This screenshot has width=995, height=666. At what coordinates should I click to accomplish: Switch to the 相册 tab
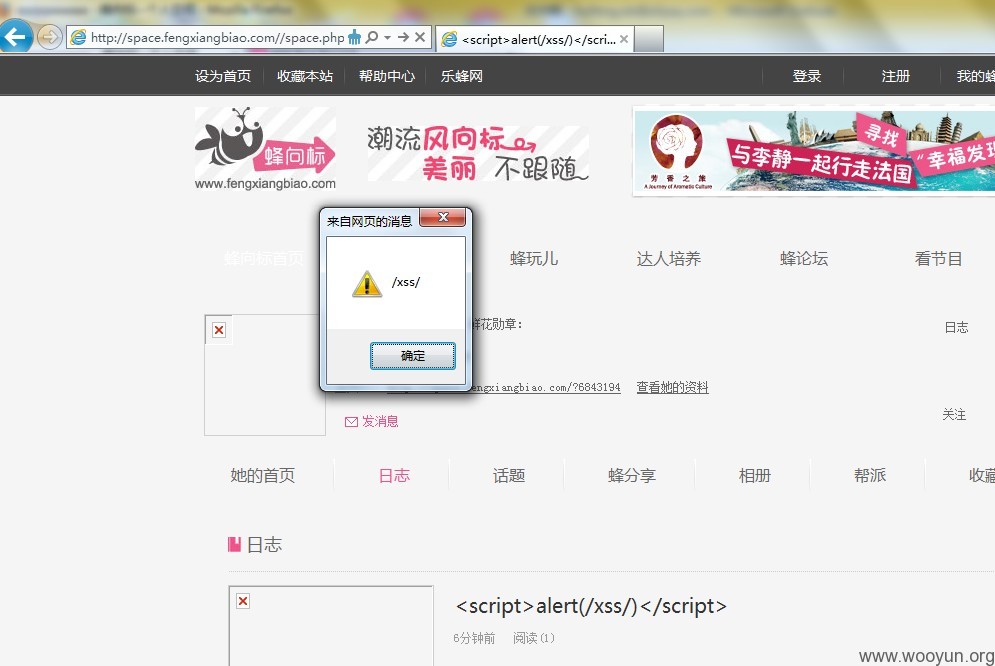(x=754, y=476)
